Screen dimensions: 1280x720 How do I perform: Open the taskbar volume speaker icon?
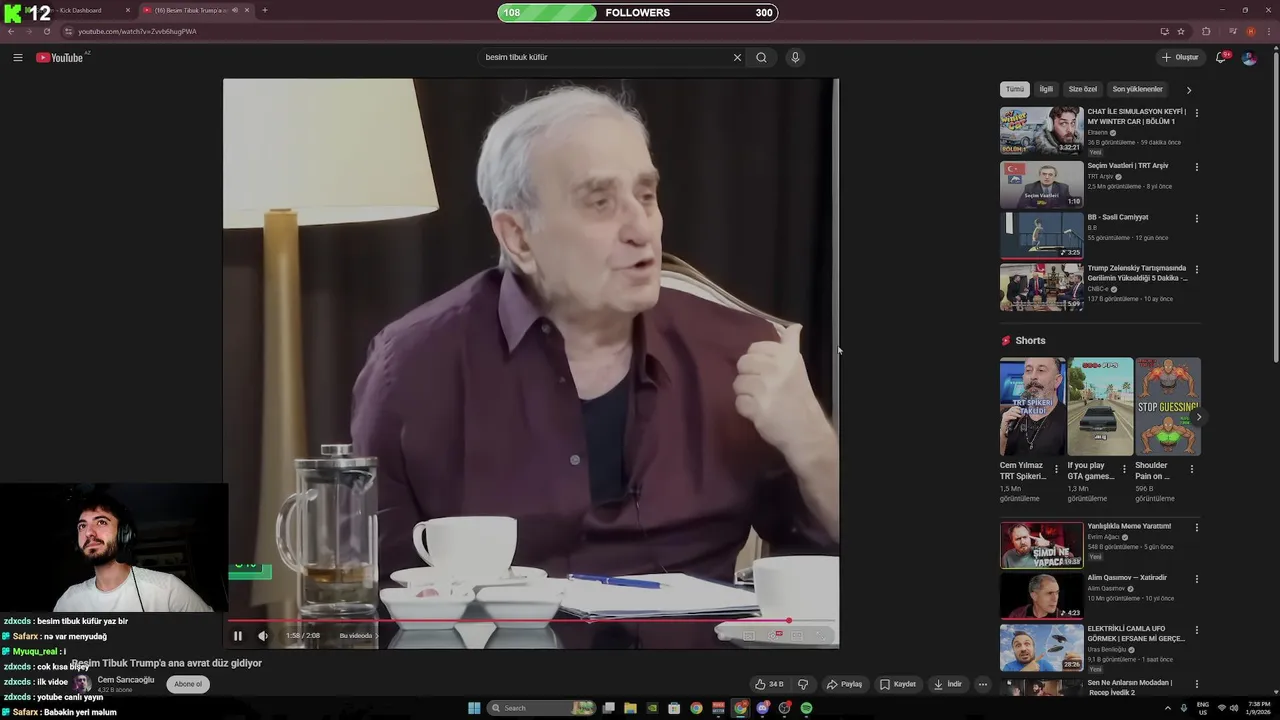coord(1234,708)
